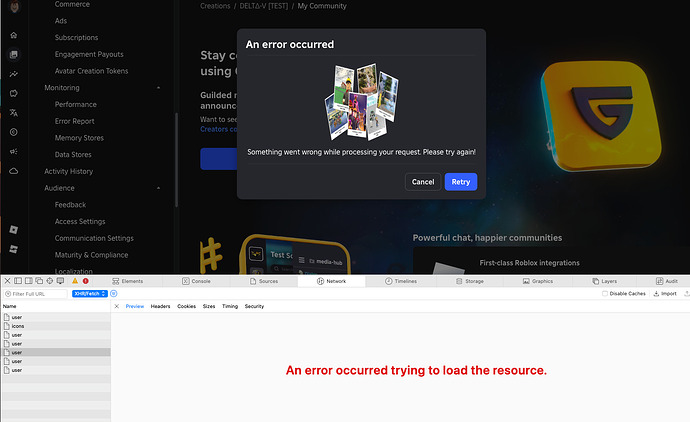Click Retry in the error dialog
Image resolution: width=690 pixels, height=422 pixels.
(461, 182)
